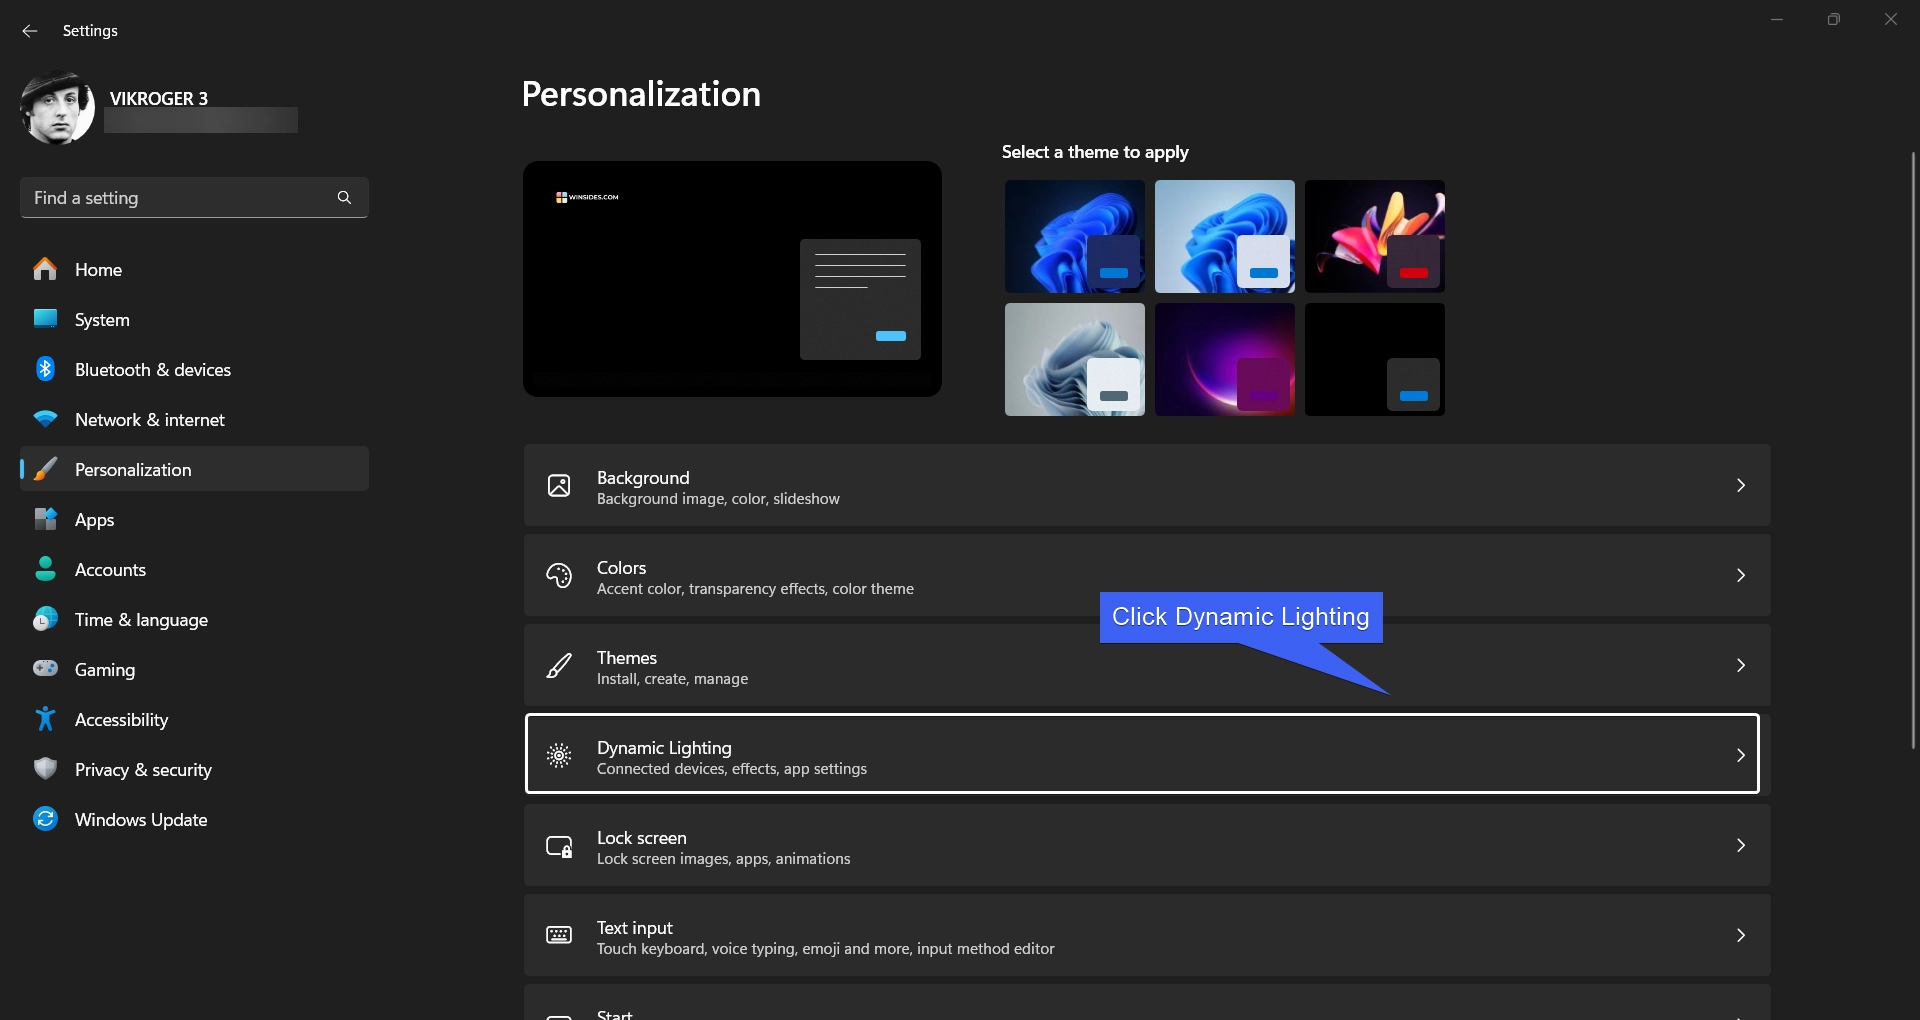Click 'Connected devices, effects, app settings' text
The height and width of the screenshot is (1020, 1920).
point(732,769)
